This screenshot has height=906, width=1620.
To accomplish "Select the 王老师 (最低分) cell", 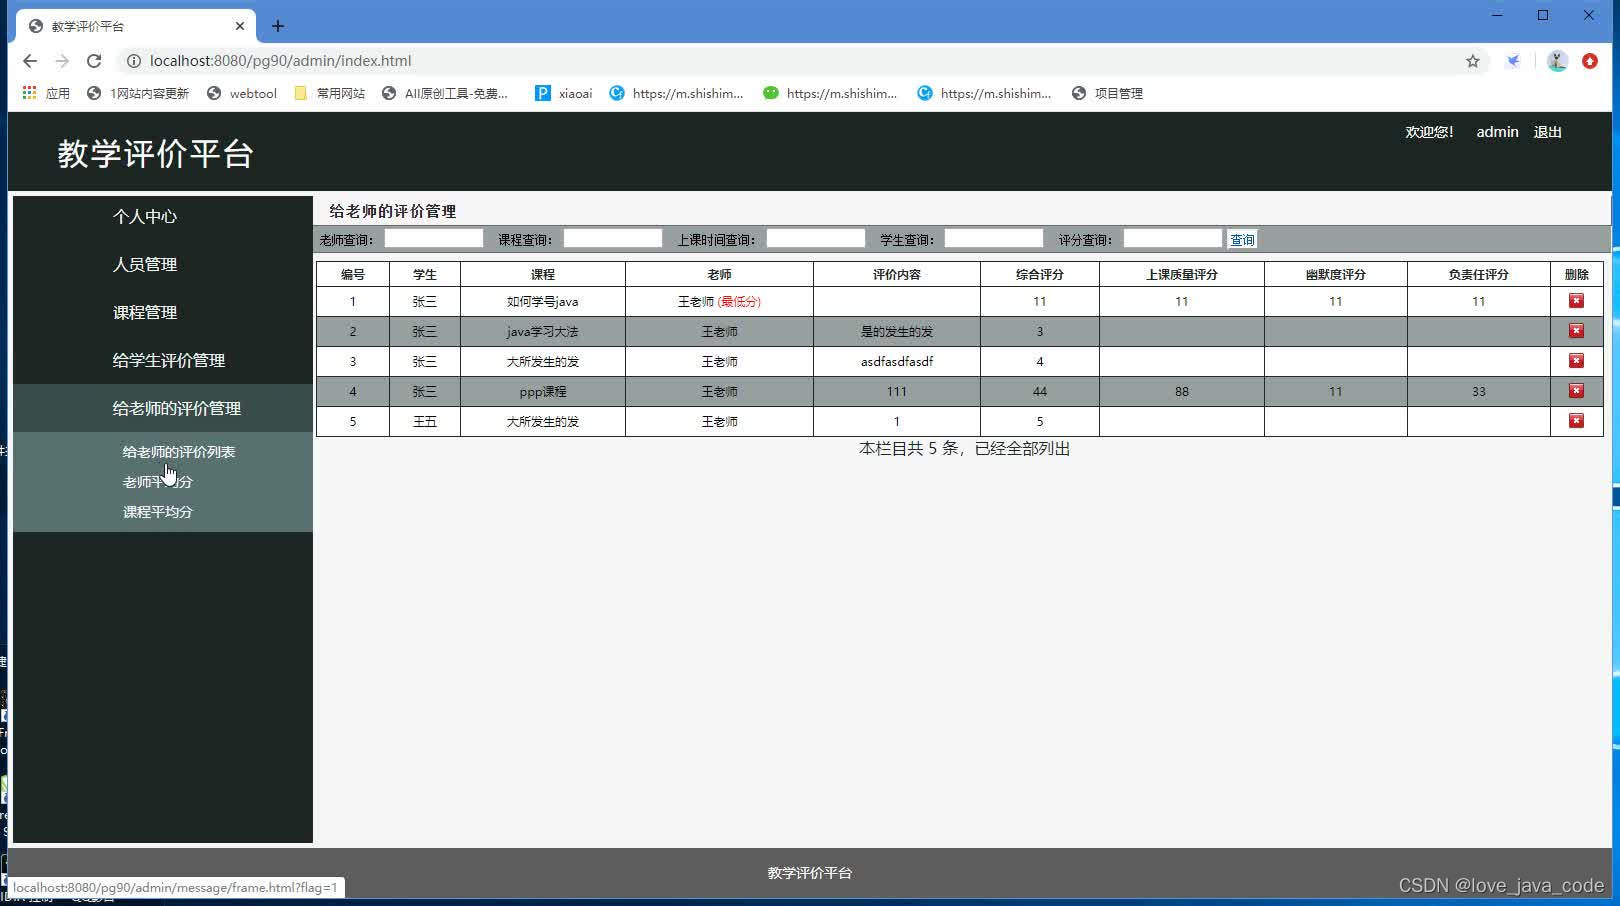I will pyautogui.click(x=719, y=301).
